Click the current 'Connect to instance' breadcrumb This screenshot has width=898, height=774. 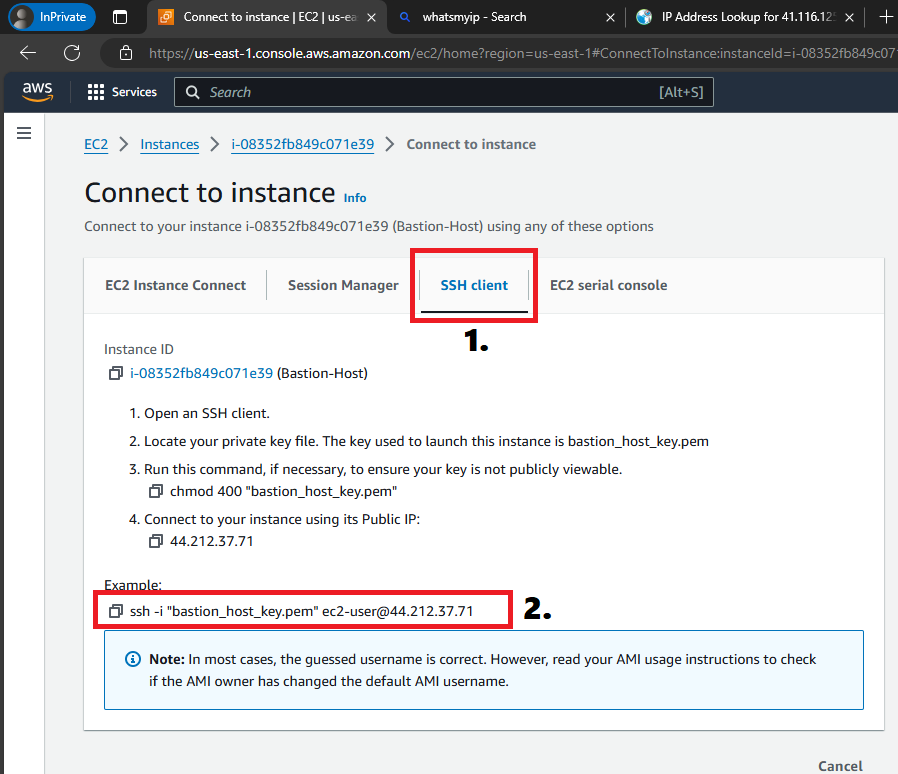point(471,144)
